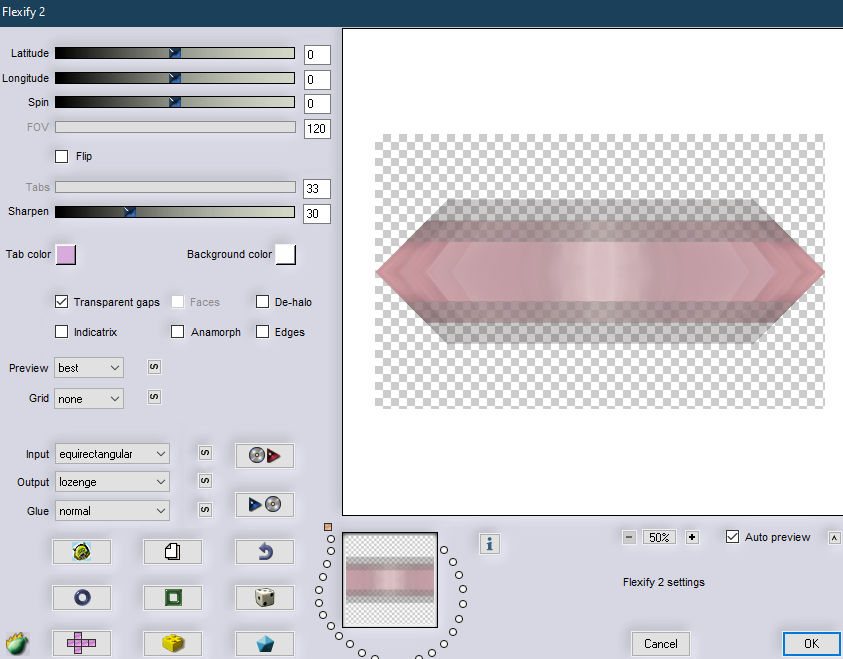Enable the Flip checkbox
Image resolution: width=843 pixels, height=659 pixels.
(x=61, y=156)
